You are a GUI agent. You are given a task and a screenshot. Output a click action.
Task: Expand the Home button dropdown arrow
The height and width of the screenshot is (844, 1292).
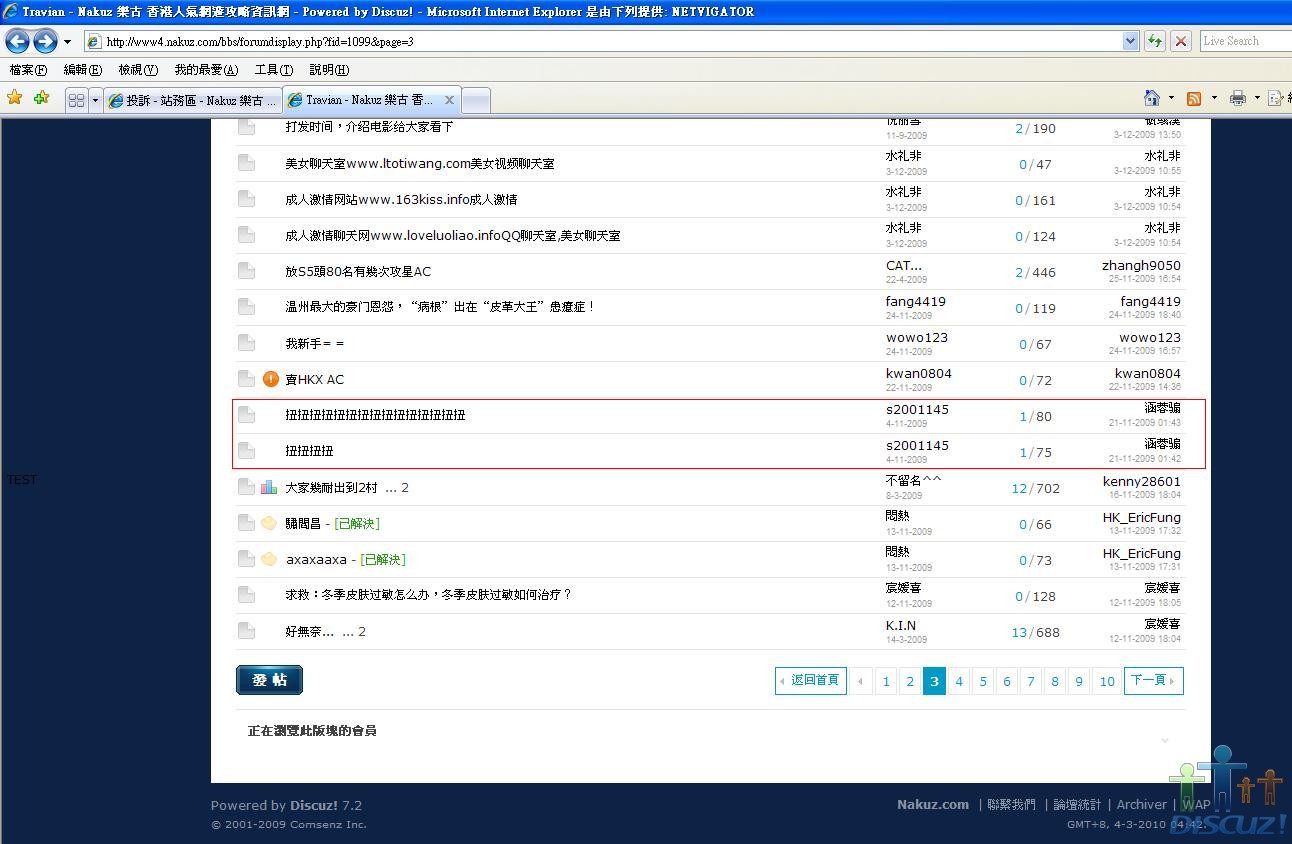[x=1171, y=98]
